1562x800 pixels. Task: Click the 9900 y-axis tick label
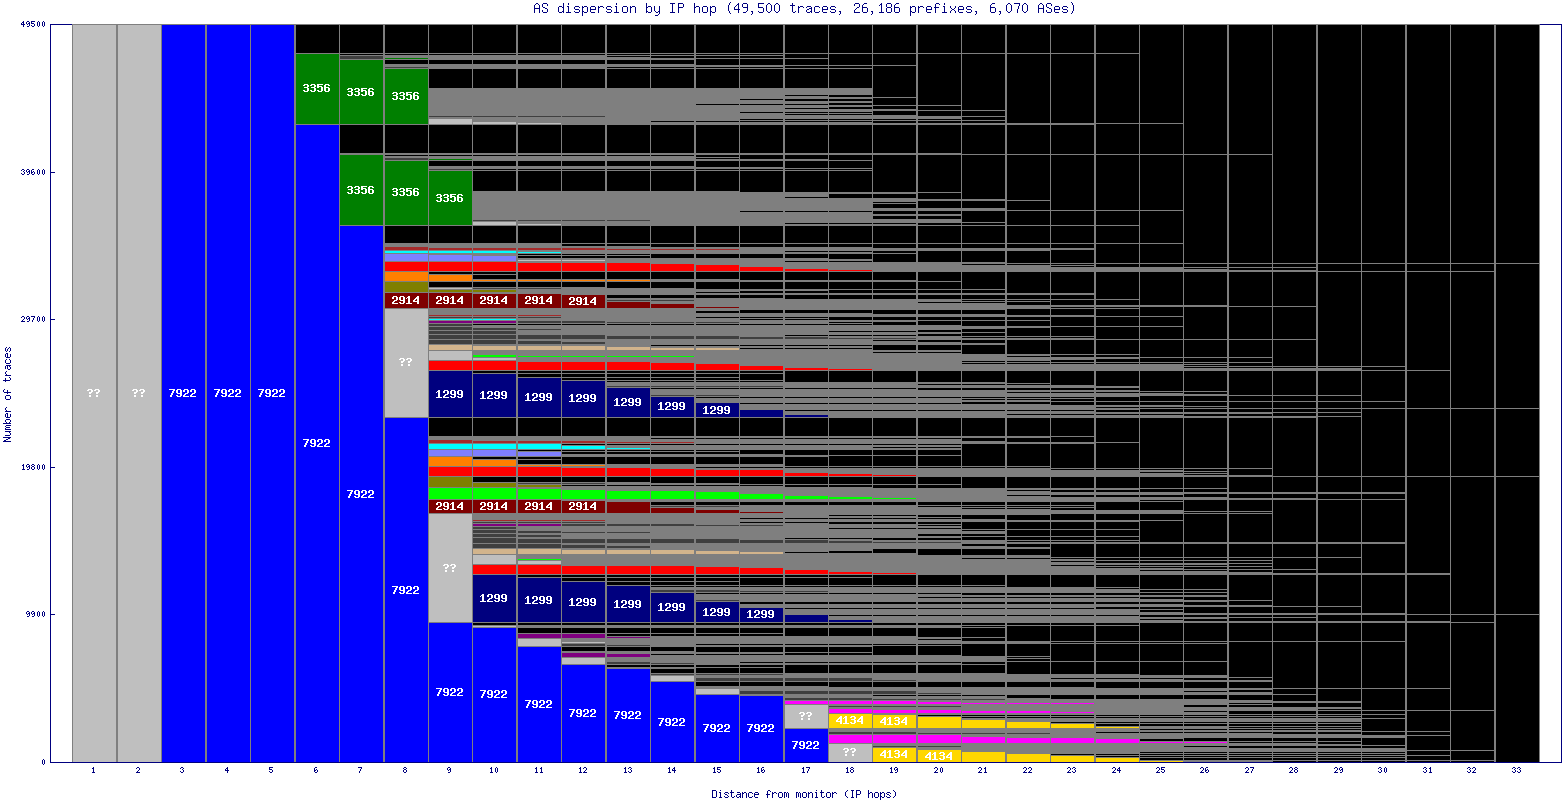pos(34,614)
